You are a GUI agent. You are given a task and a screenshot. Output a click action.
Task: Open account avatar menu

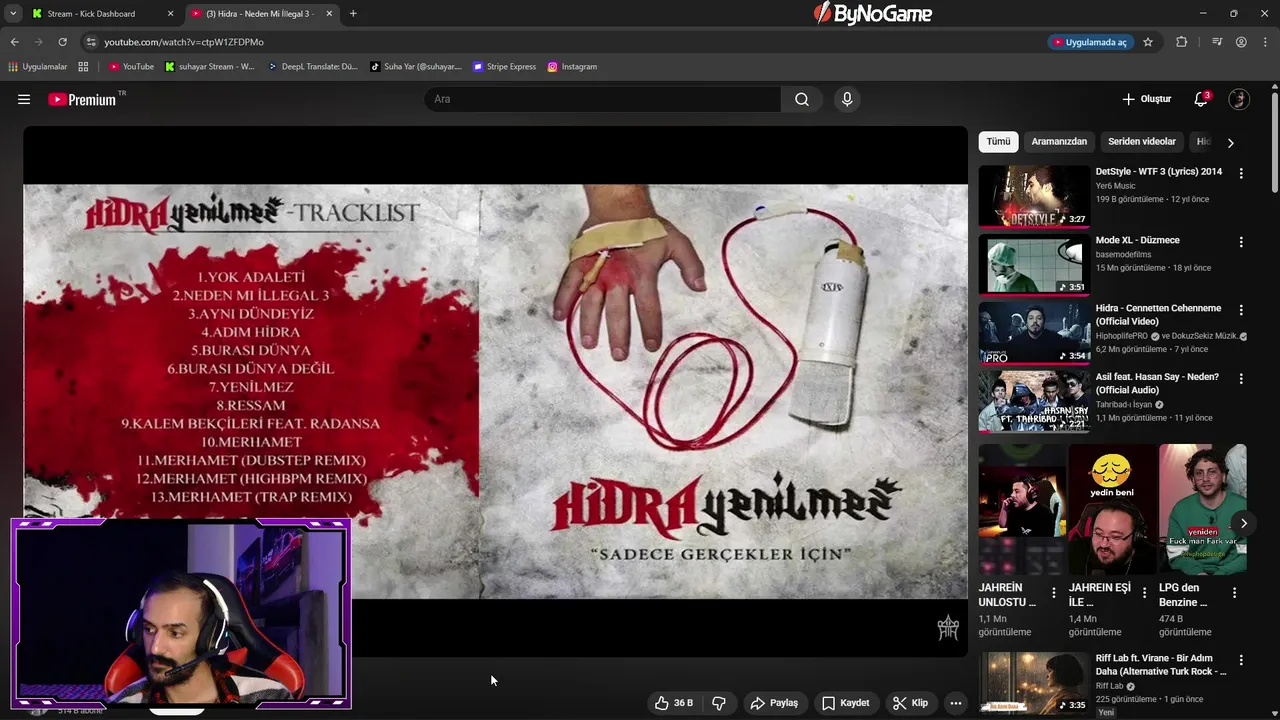coord(1239,99)
